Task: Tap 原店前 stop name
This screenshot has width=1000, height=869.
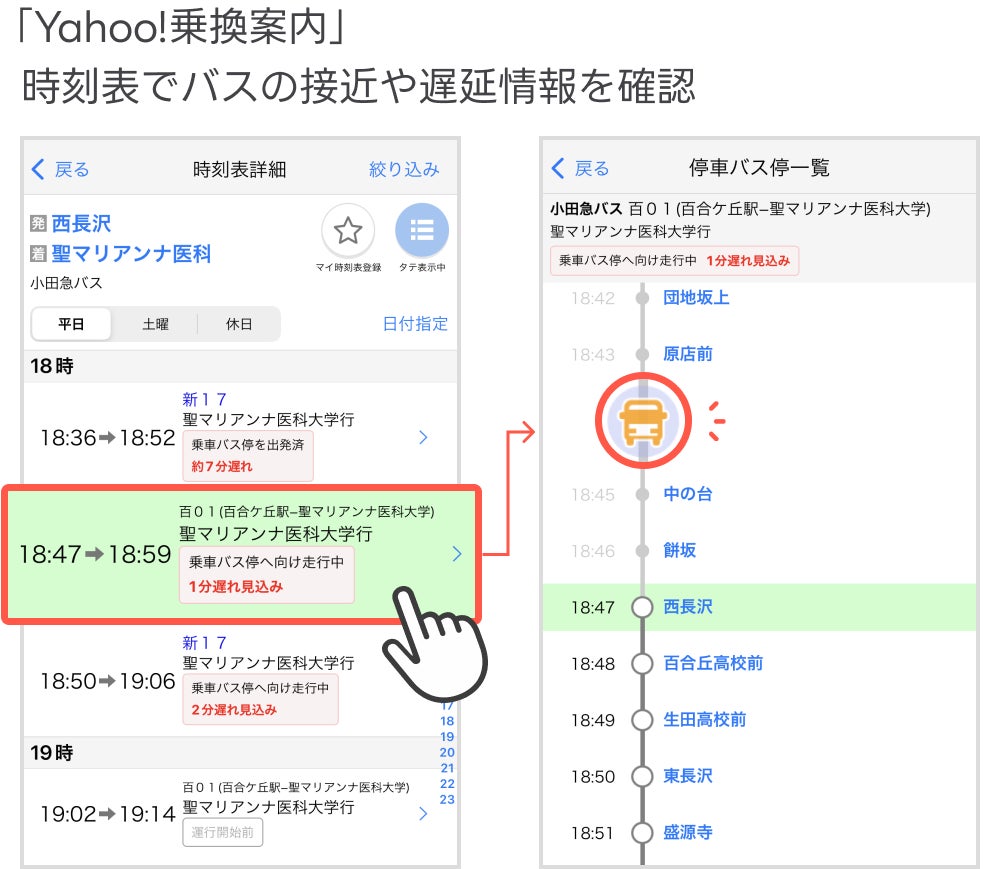Action: click(688, 354)
